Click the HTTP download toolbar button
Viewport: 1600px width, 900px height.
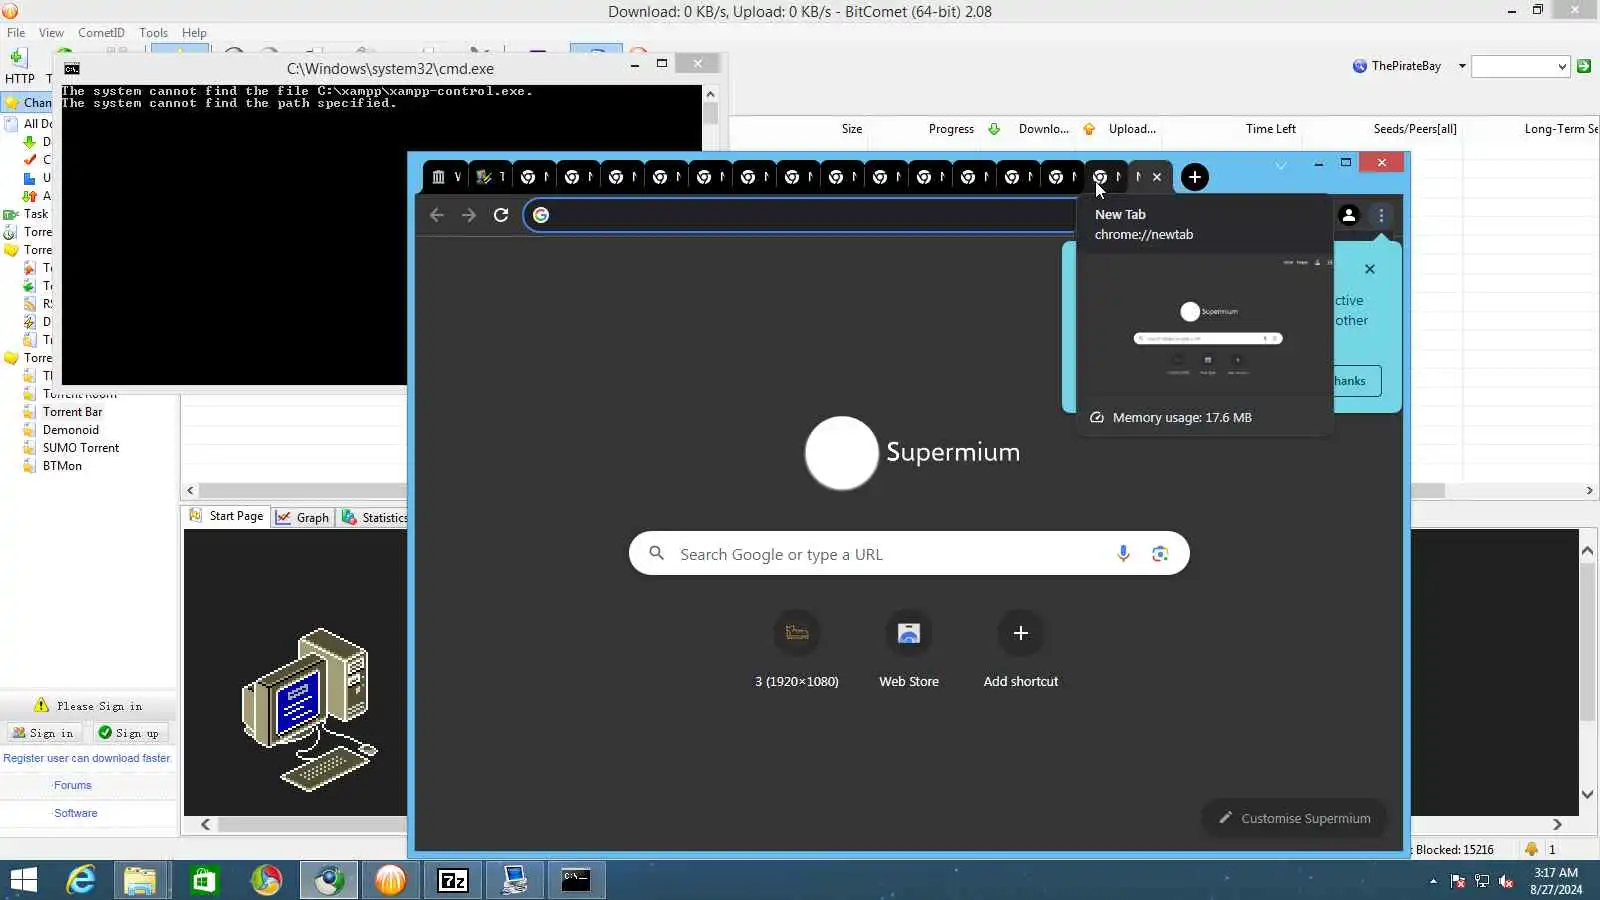pos(19,66)
